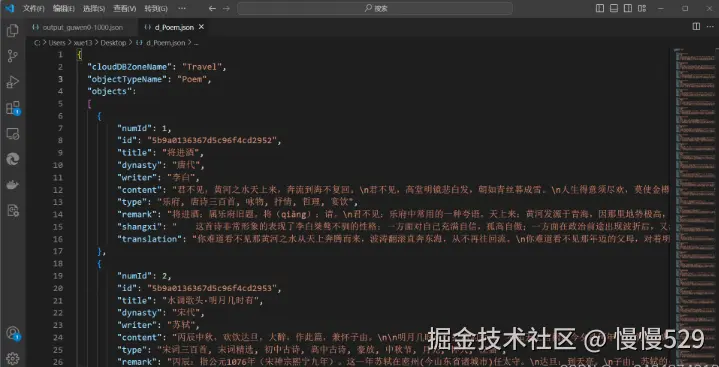Open the Manage gear settings icon
The image size is (719, 367).
point(12,358)
